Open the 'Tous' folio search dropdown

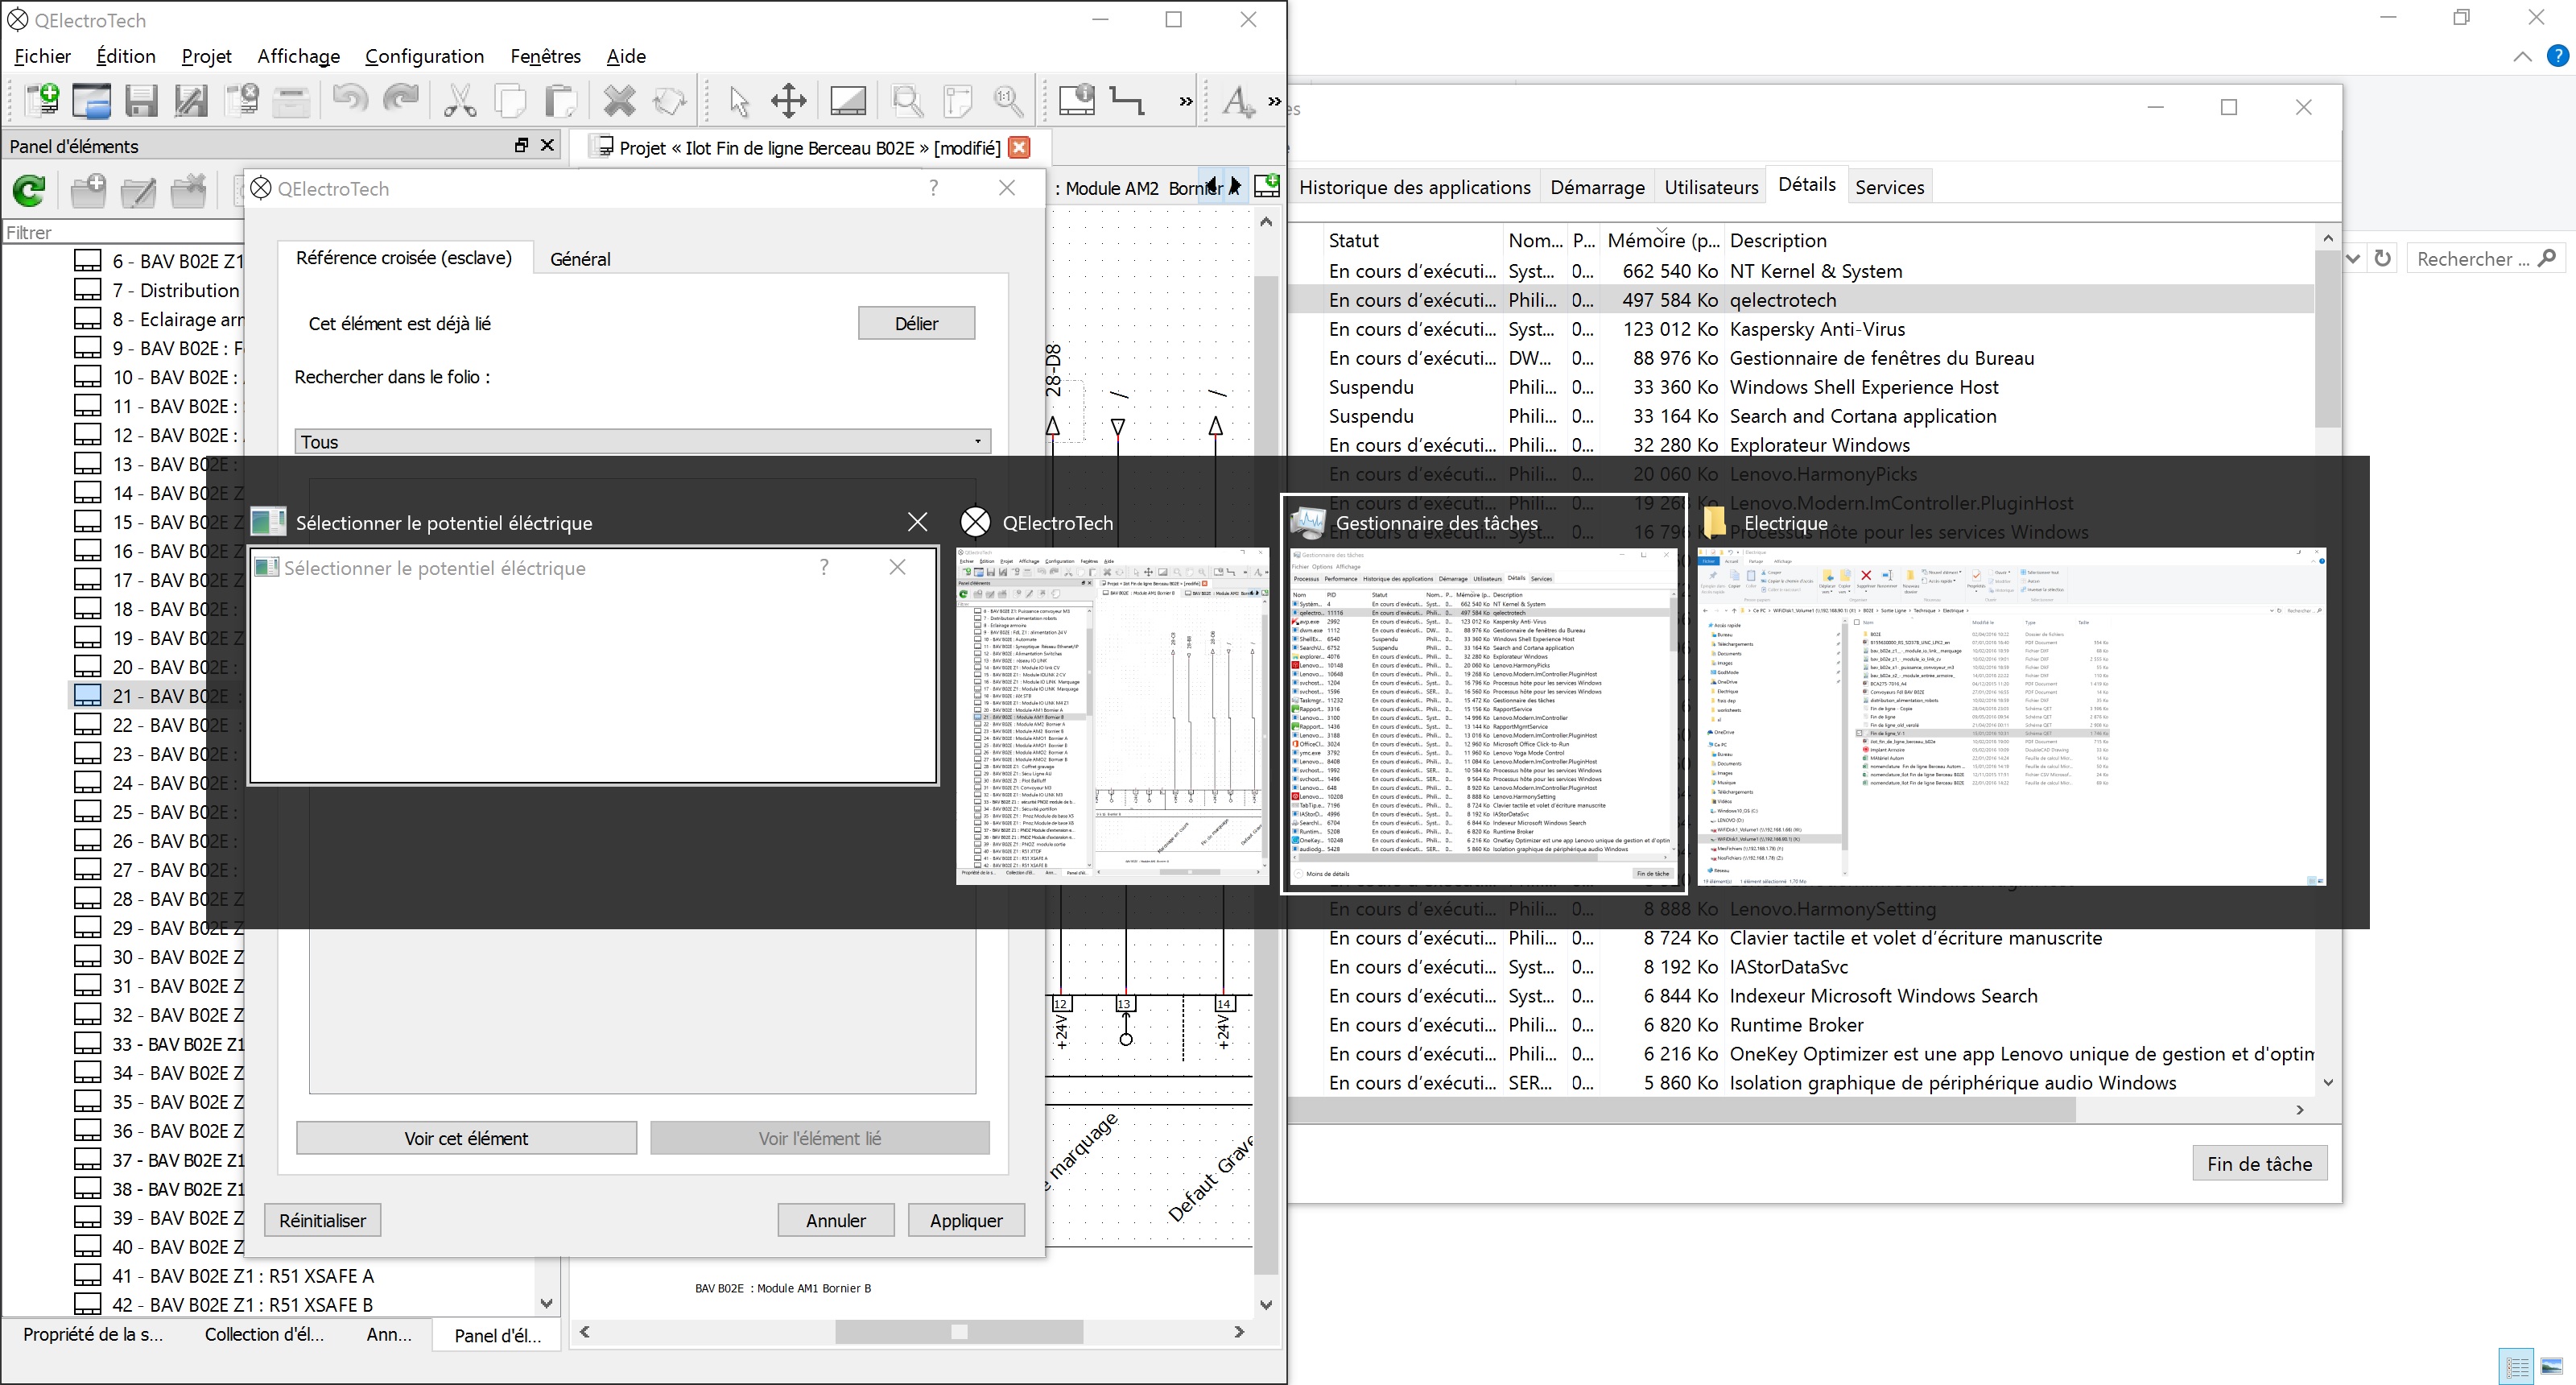coord(642,441)
